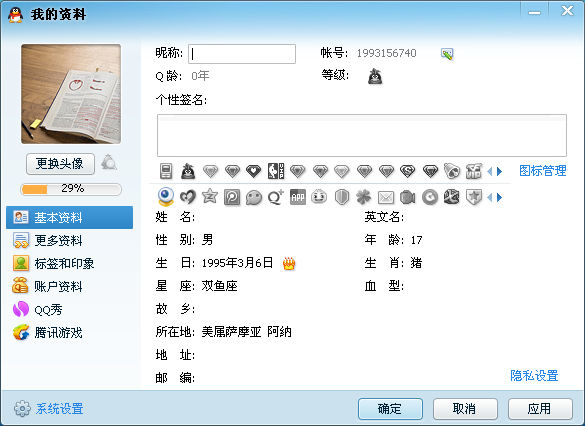585x426 pixels.
Task: Open the 隐私设置 link
Action: 534,376
